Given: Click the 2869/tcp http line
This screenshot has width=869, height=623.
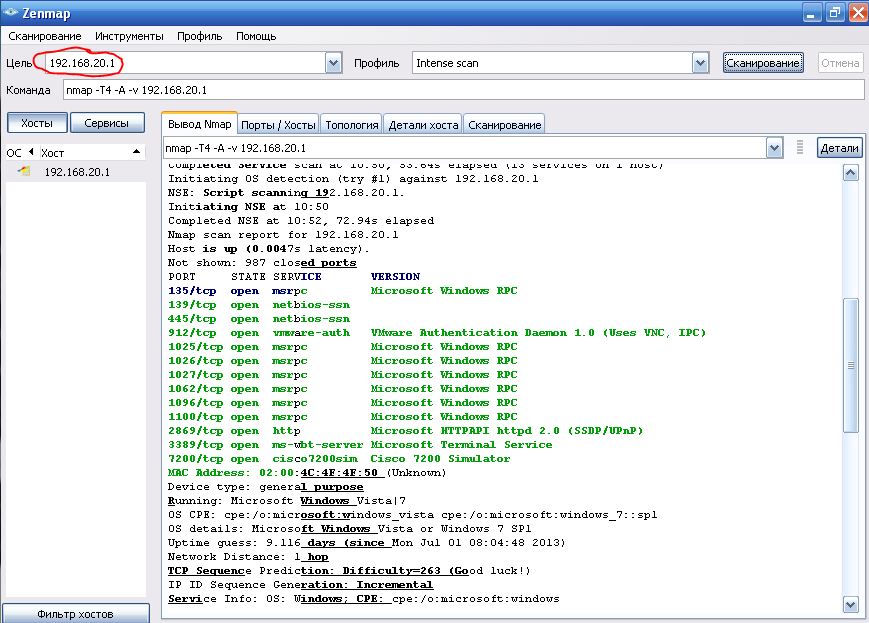Looking at the screenshot, I should pyautogui.click(x=405, y=431).
